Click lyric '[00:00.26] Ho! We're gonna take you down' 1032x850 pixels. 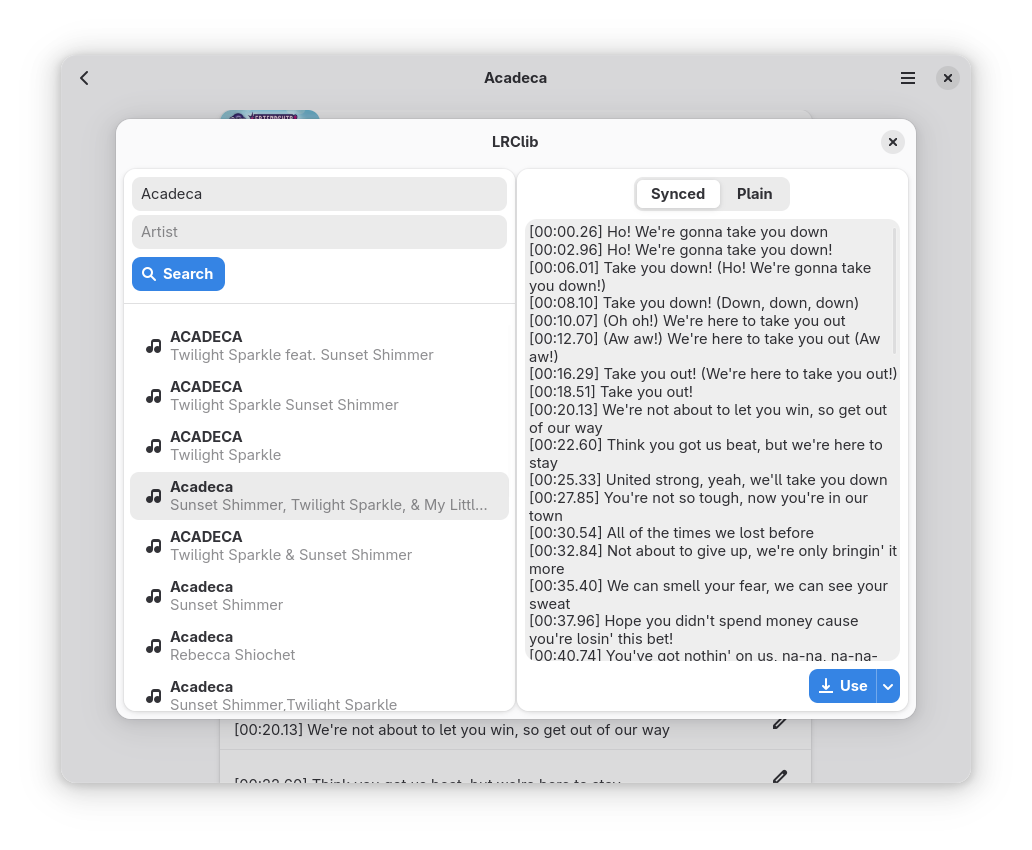679,232
